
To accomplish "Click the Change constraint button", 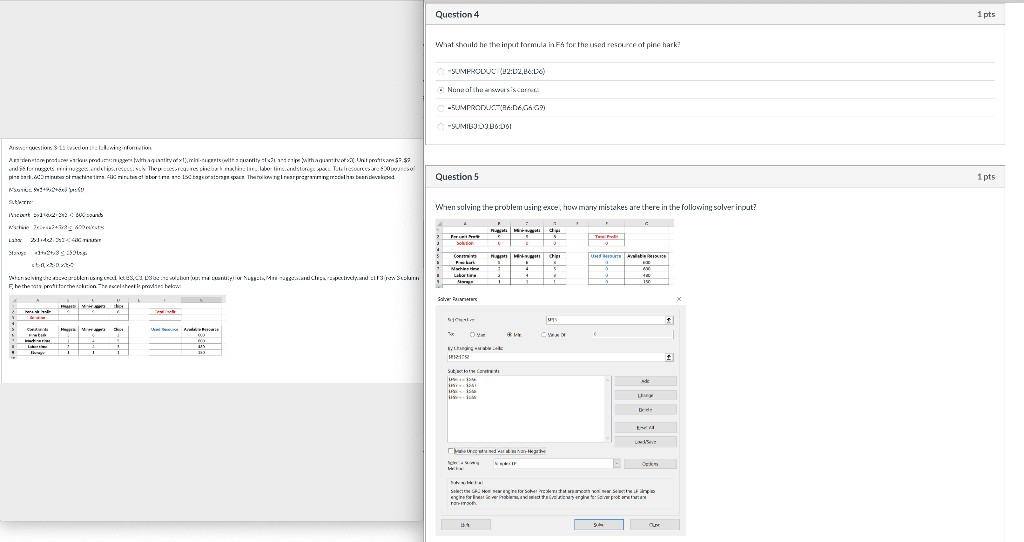I will pos(645,395).
